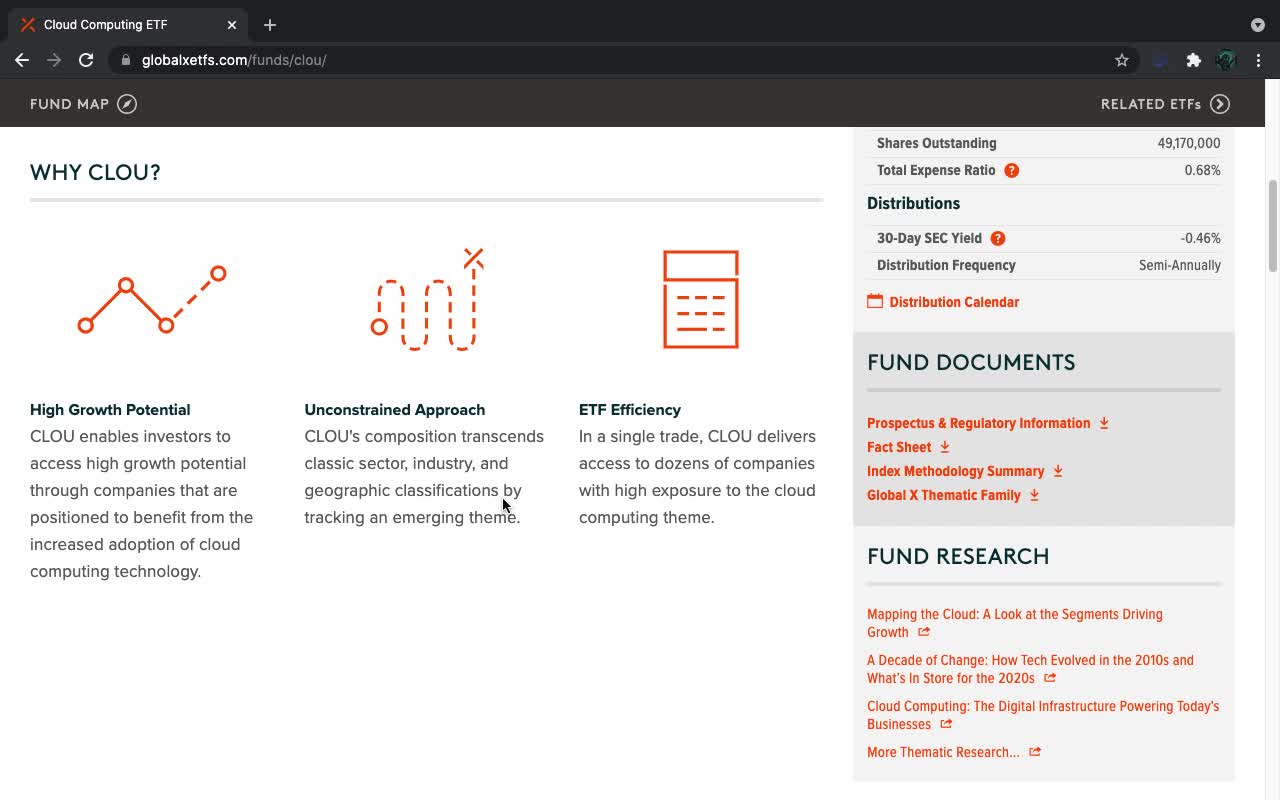Image resolution: width=1280 pixels, height=800 pixels.
Task: Open More Thematic Research link
Action: [x=943, y=752]
